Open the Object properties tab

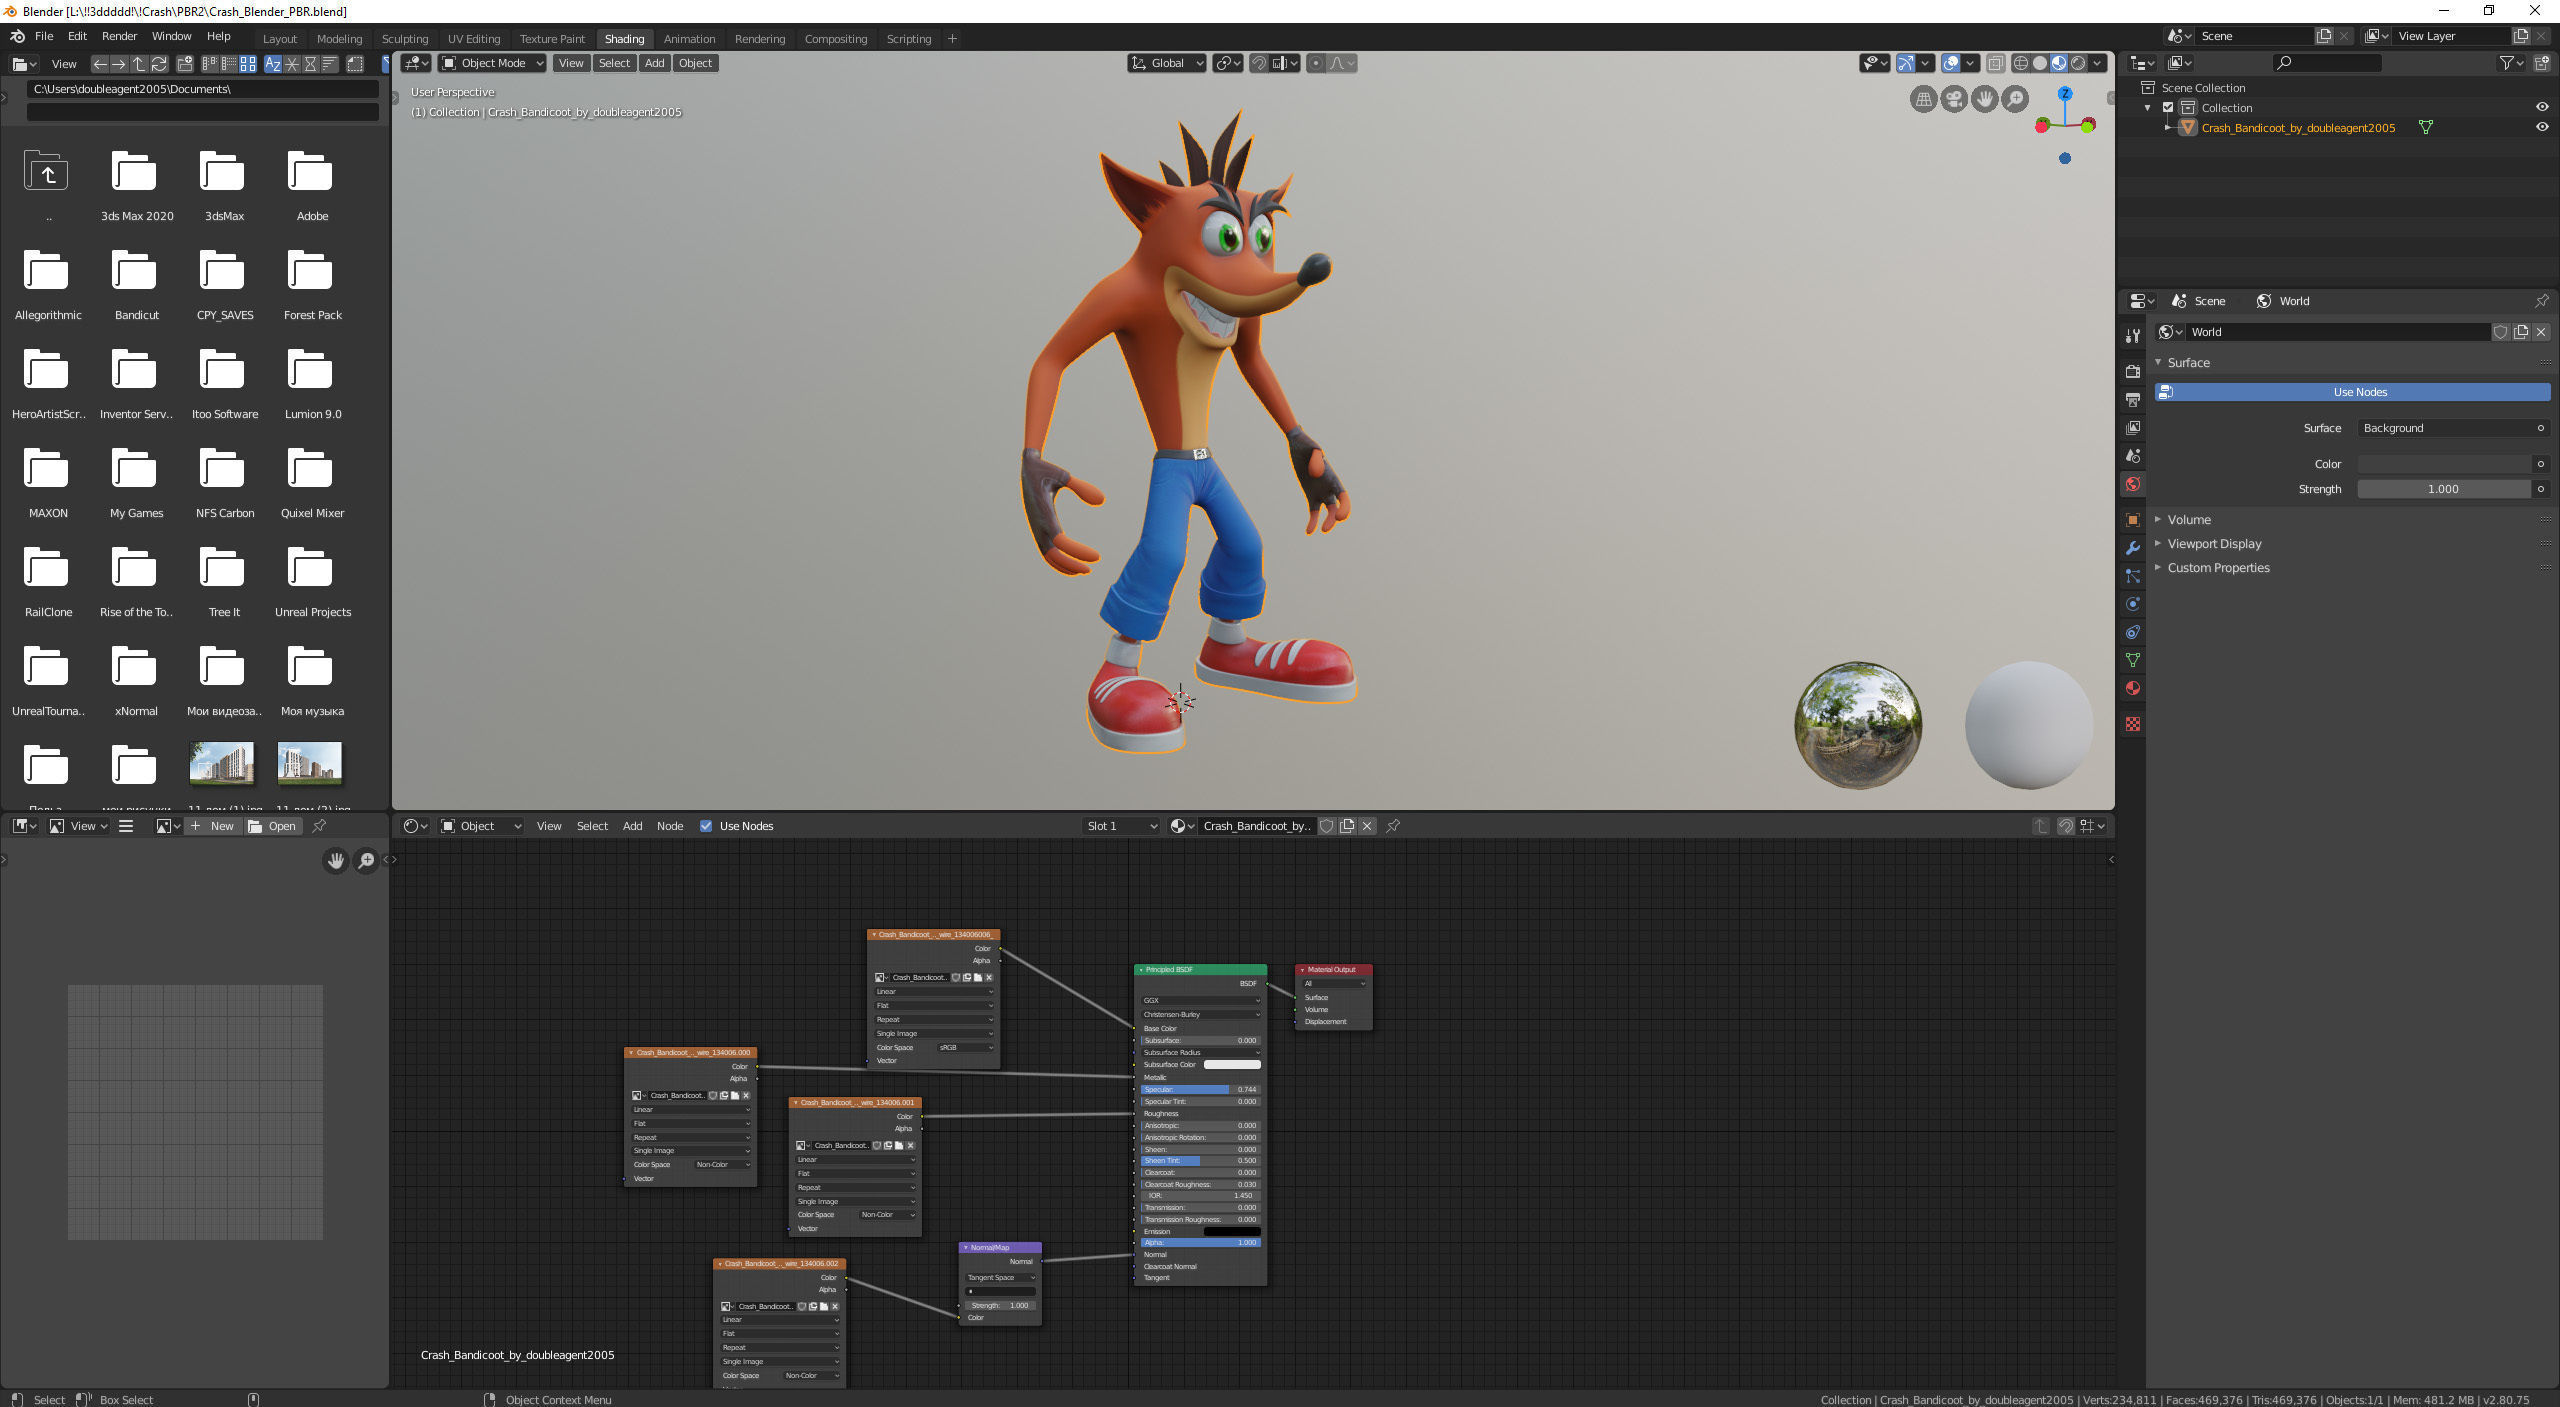2133,520
